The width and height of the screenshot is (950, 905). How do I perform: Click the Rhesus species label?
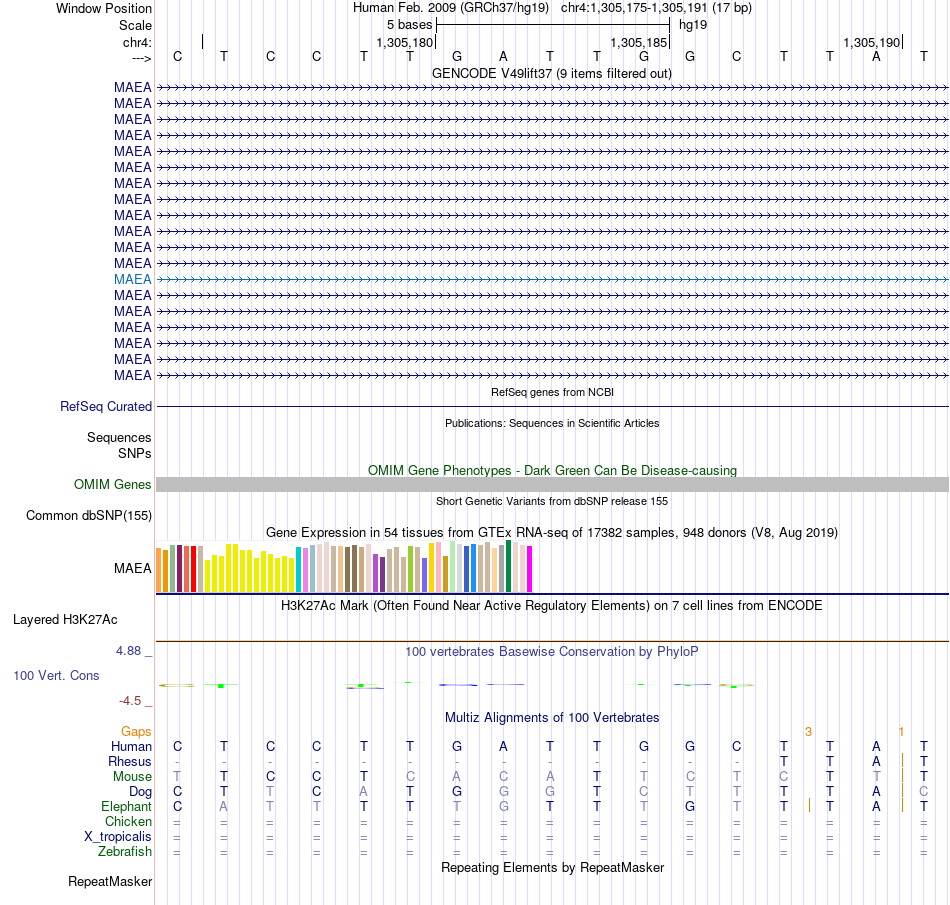coord(130,761)
